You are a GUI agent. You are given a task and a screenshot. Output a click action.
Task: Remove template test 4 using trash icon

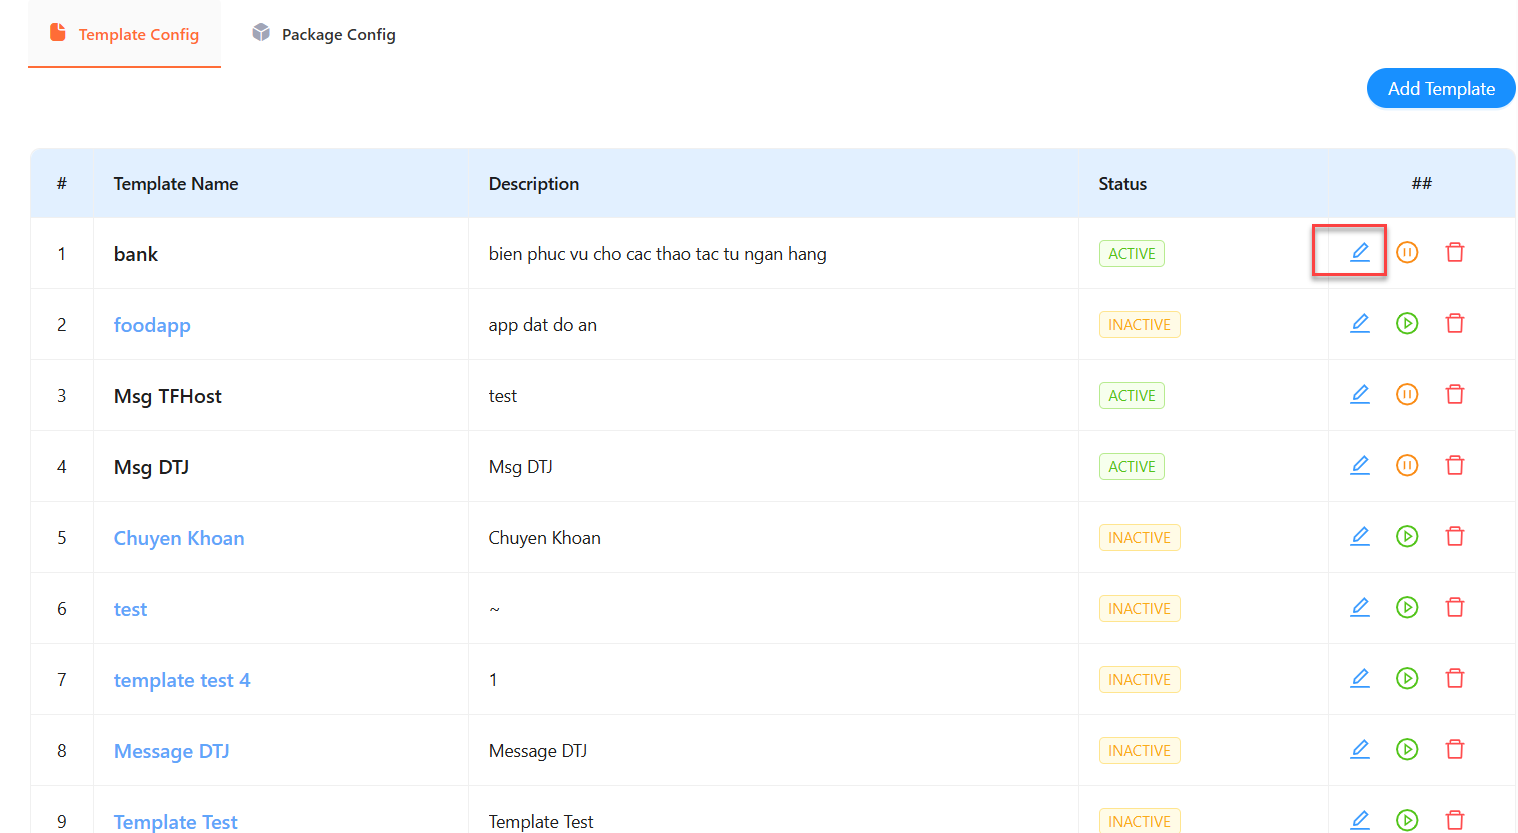(x=1455, y=678)
